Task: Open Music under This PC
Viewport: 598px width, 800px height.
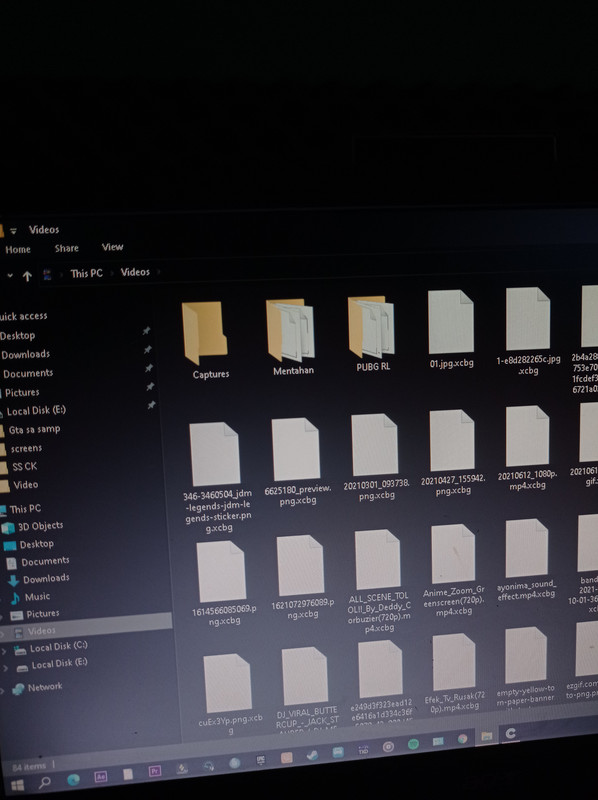Action: pos(37,596)
